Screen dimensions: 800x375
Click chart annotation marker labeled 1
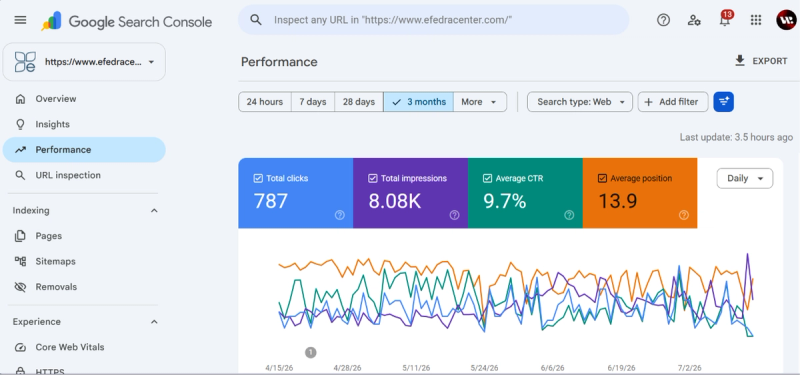click(x=311, y=353)
